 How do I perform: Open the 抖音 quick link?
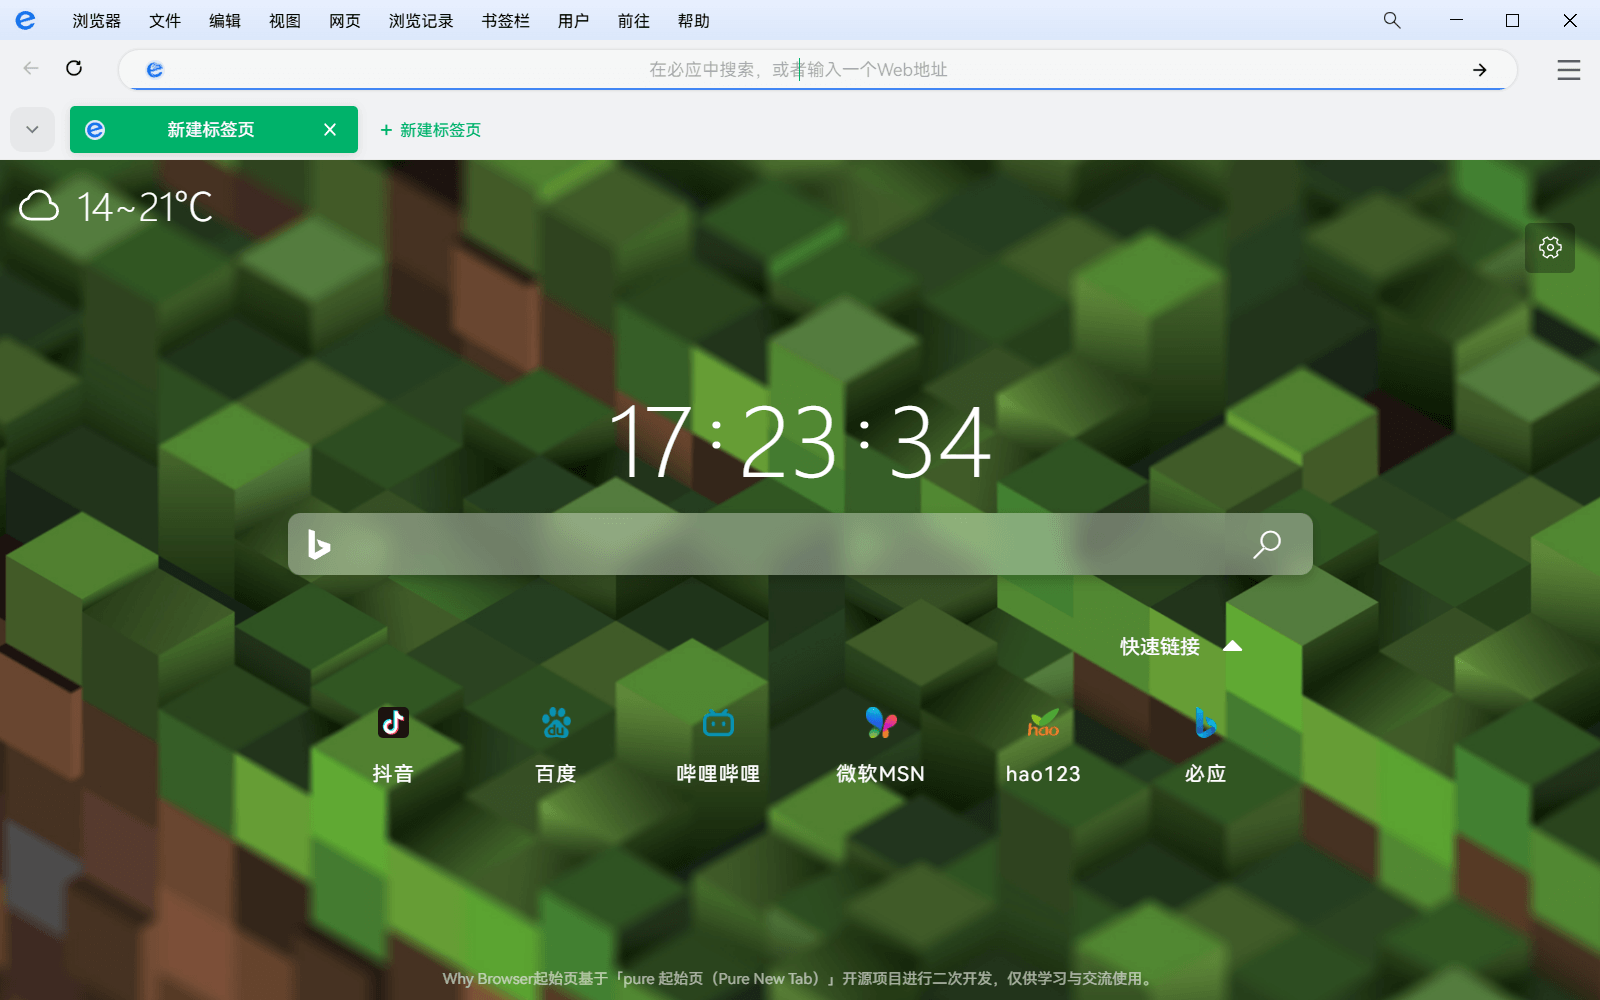click(x=393, y=742)
